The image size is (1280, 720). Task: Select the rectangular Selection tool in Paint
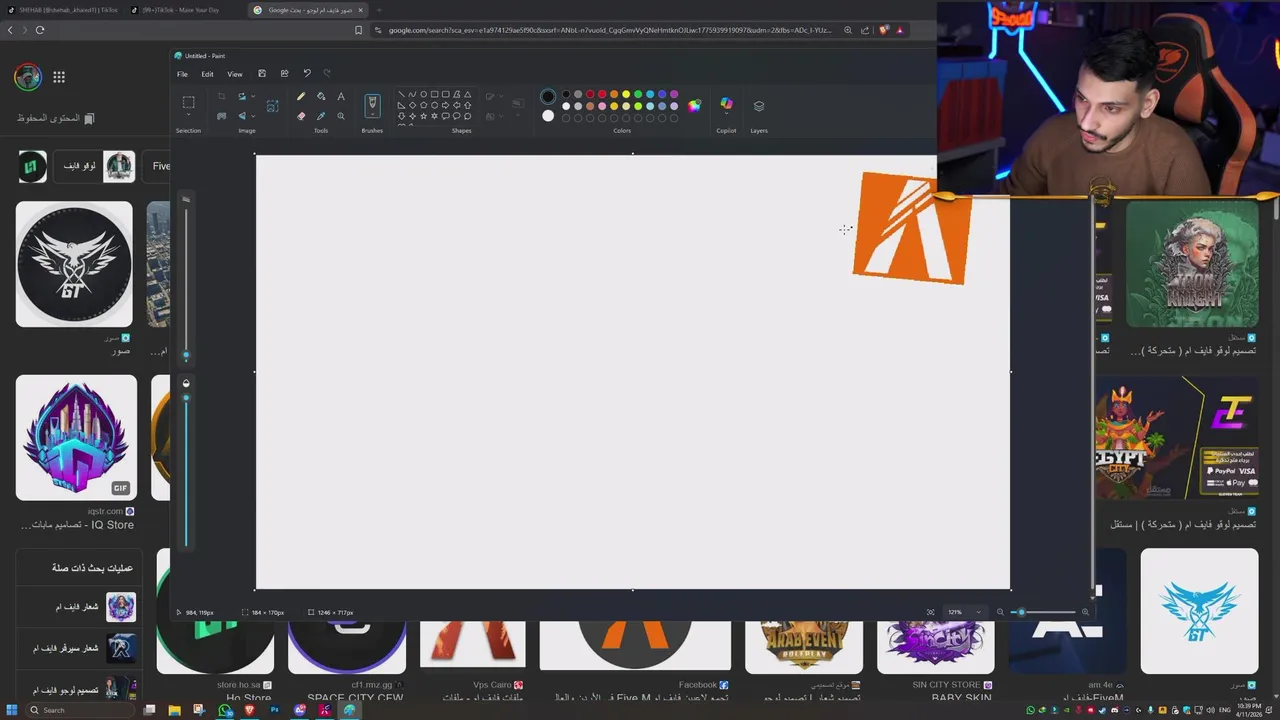188,102
